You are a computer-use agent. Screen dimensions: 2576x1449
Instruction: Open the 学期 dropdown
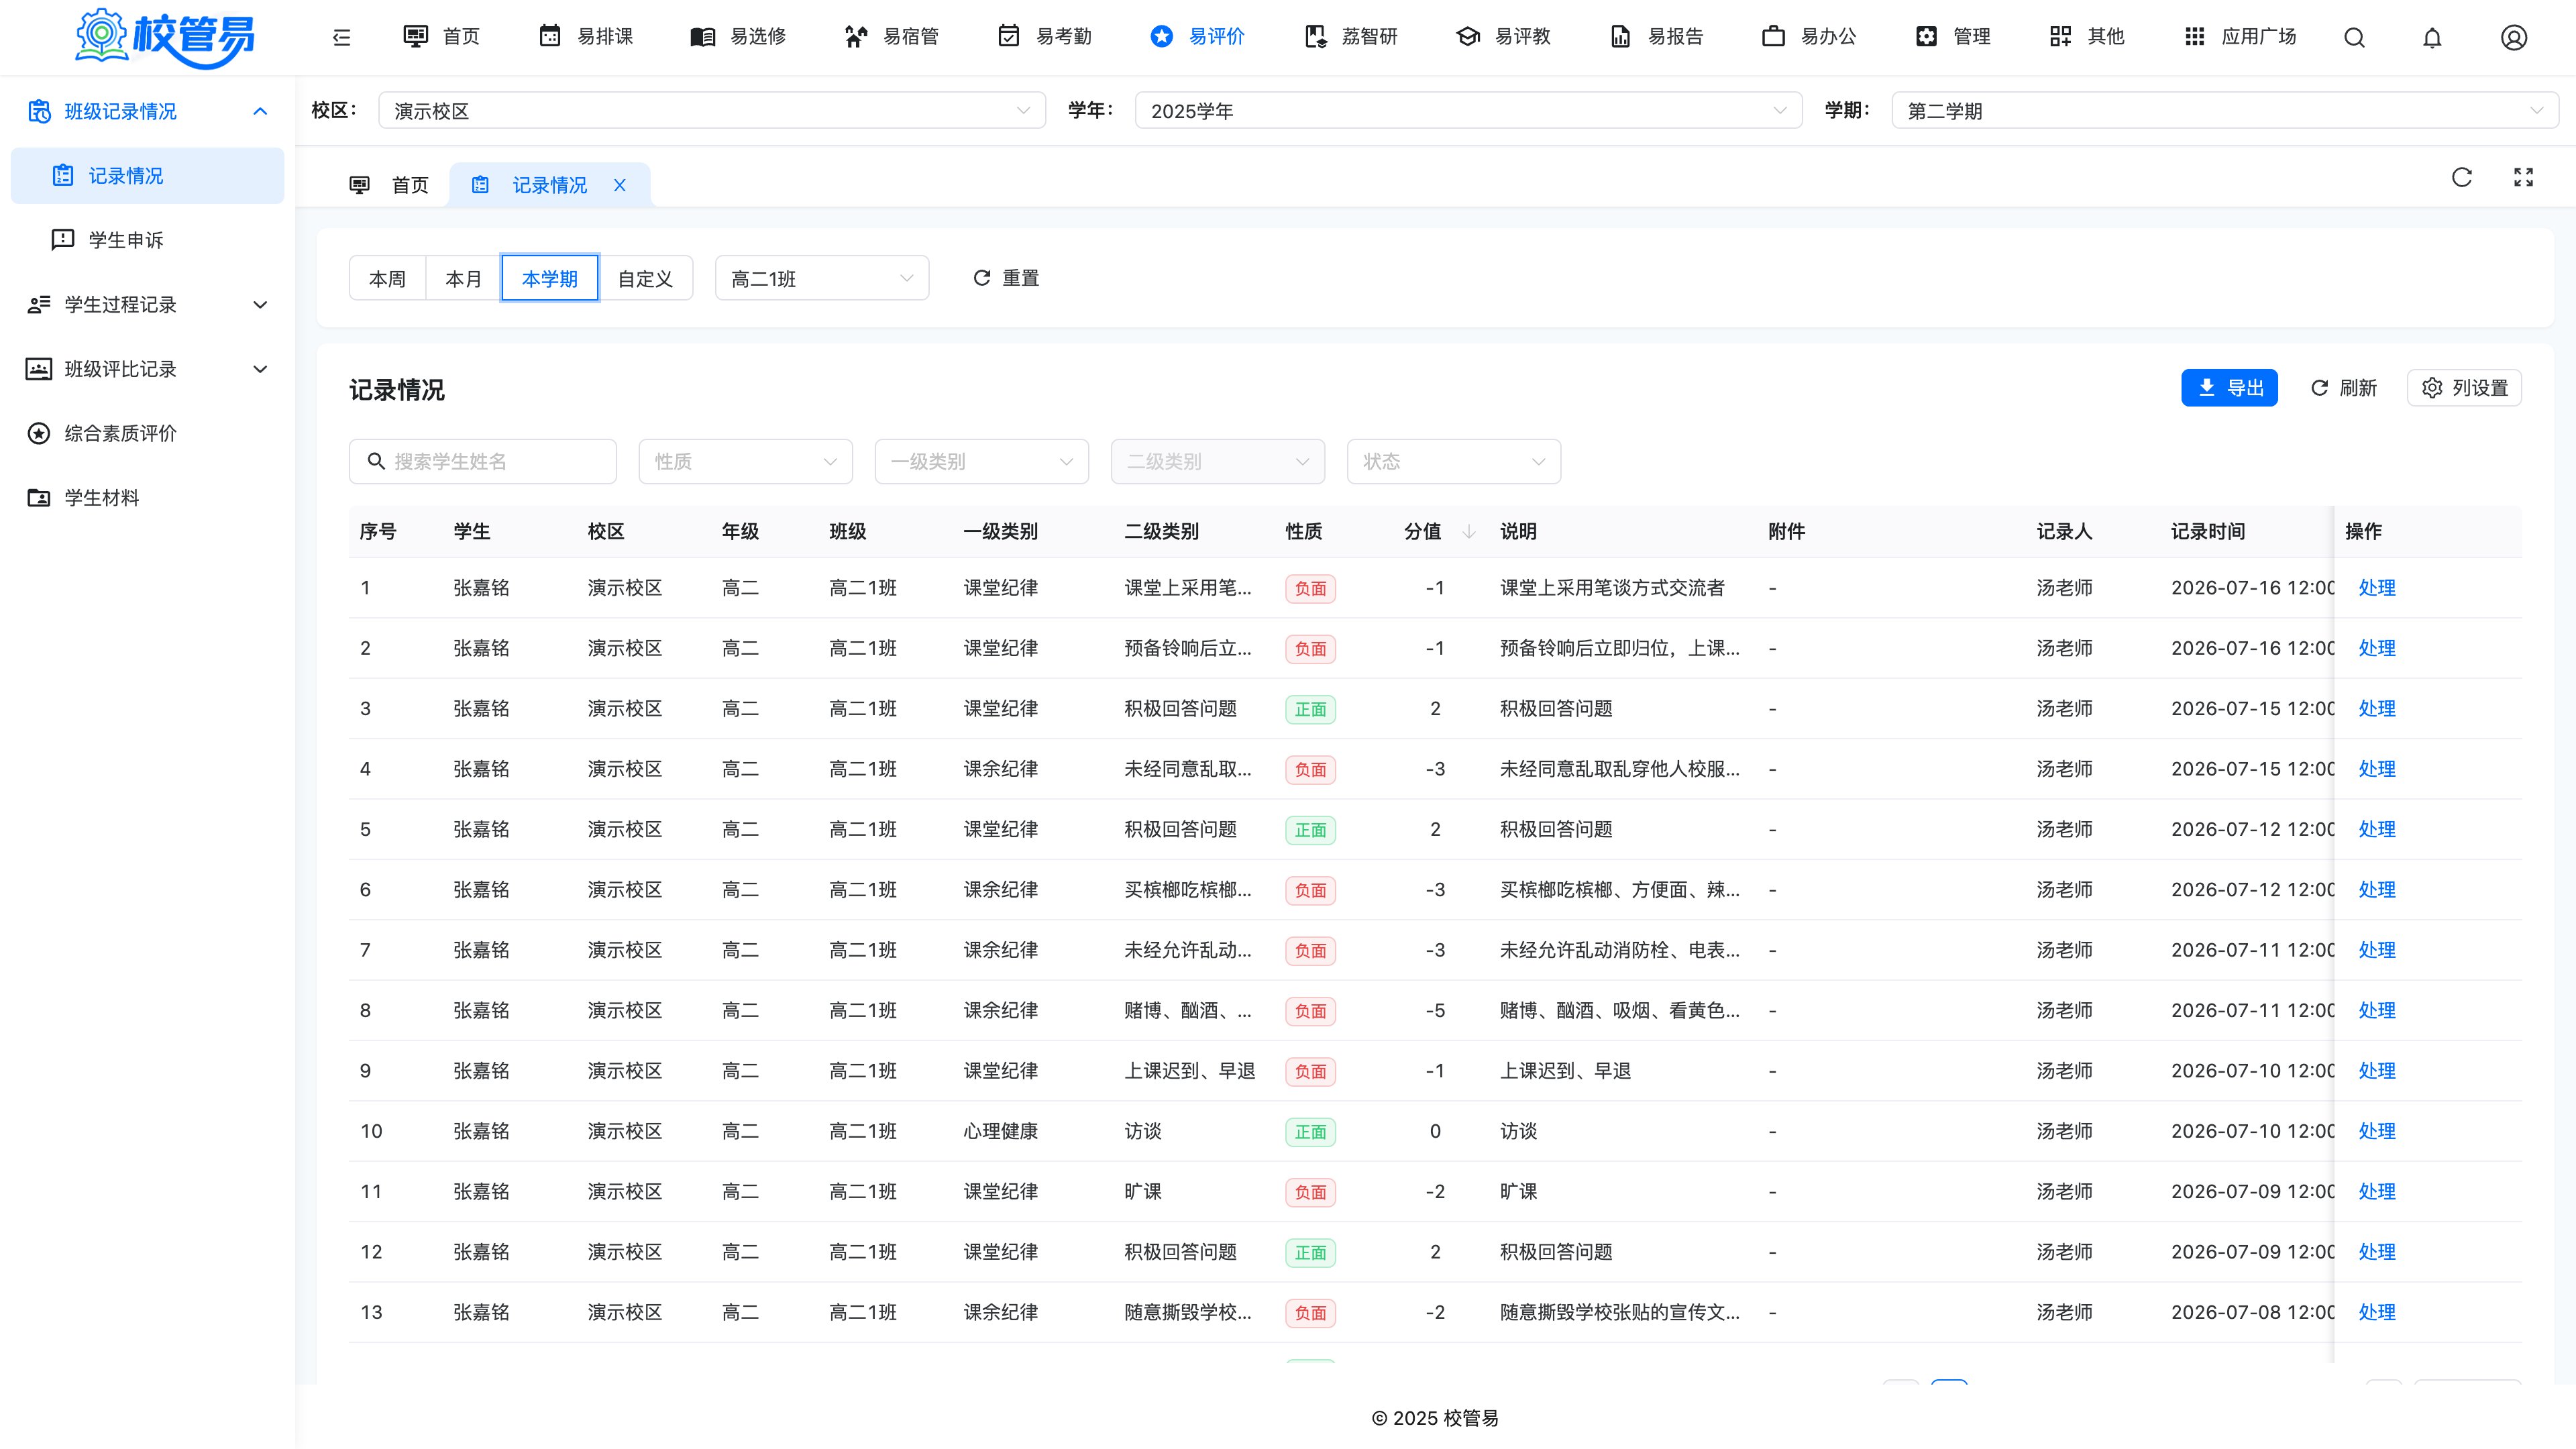[2225, 110]
